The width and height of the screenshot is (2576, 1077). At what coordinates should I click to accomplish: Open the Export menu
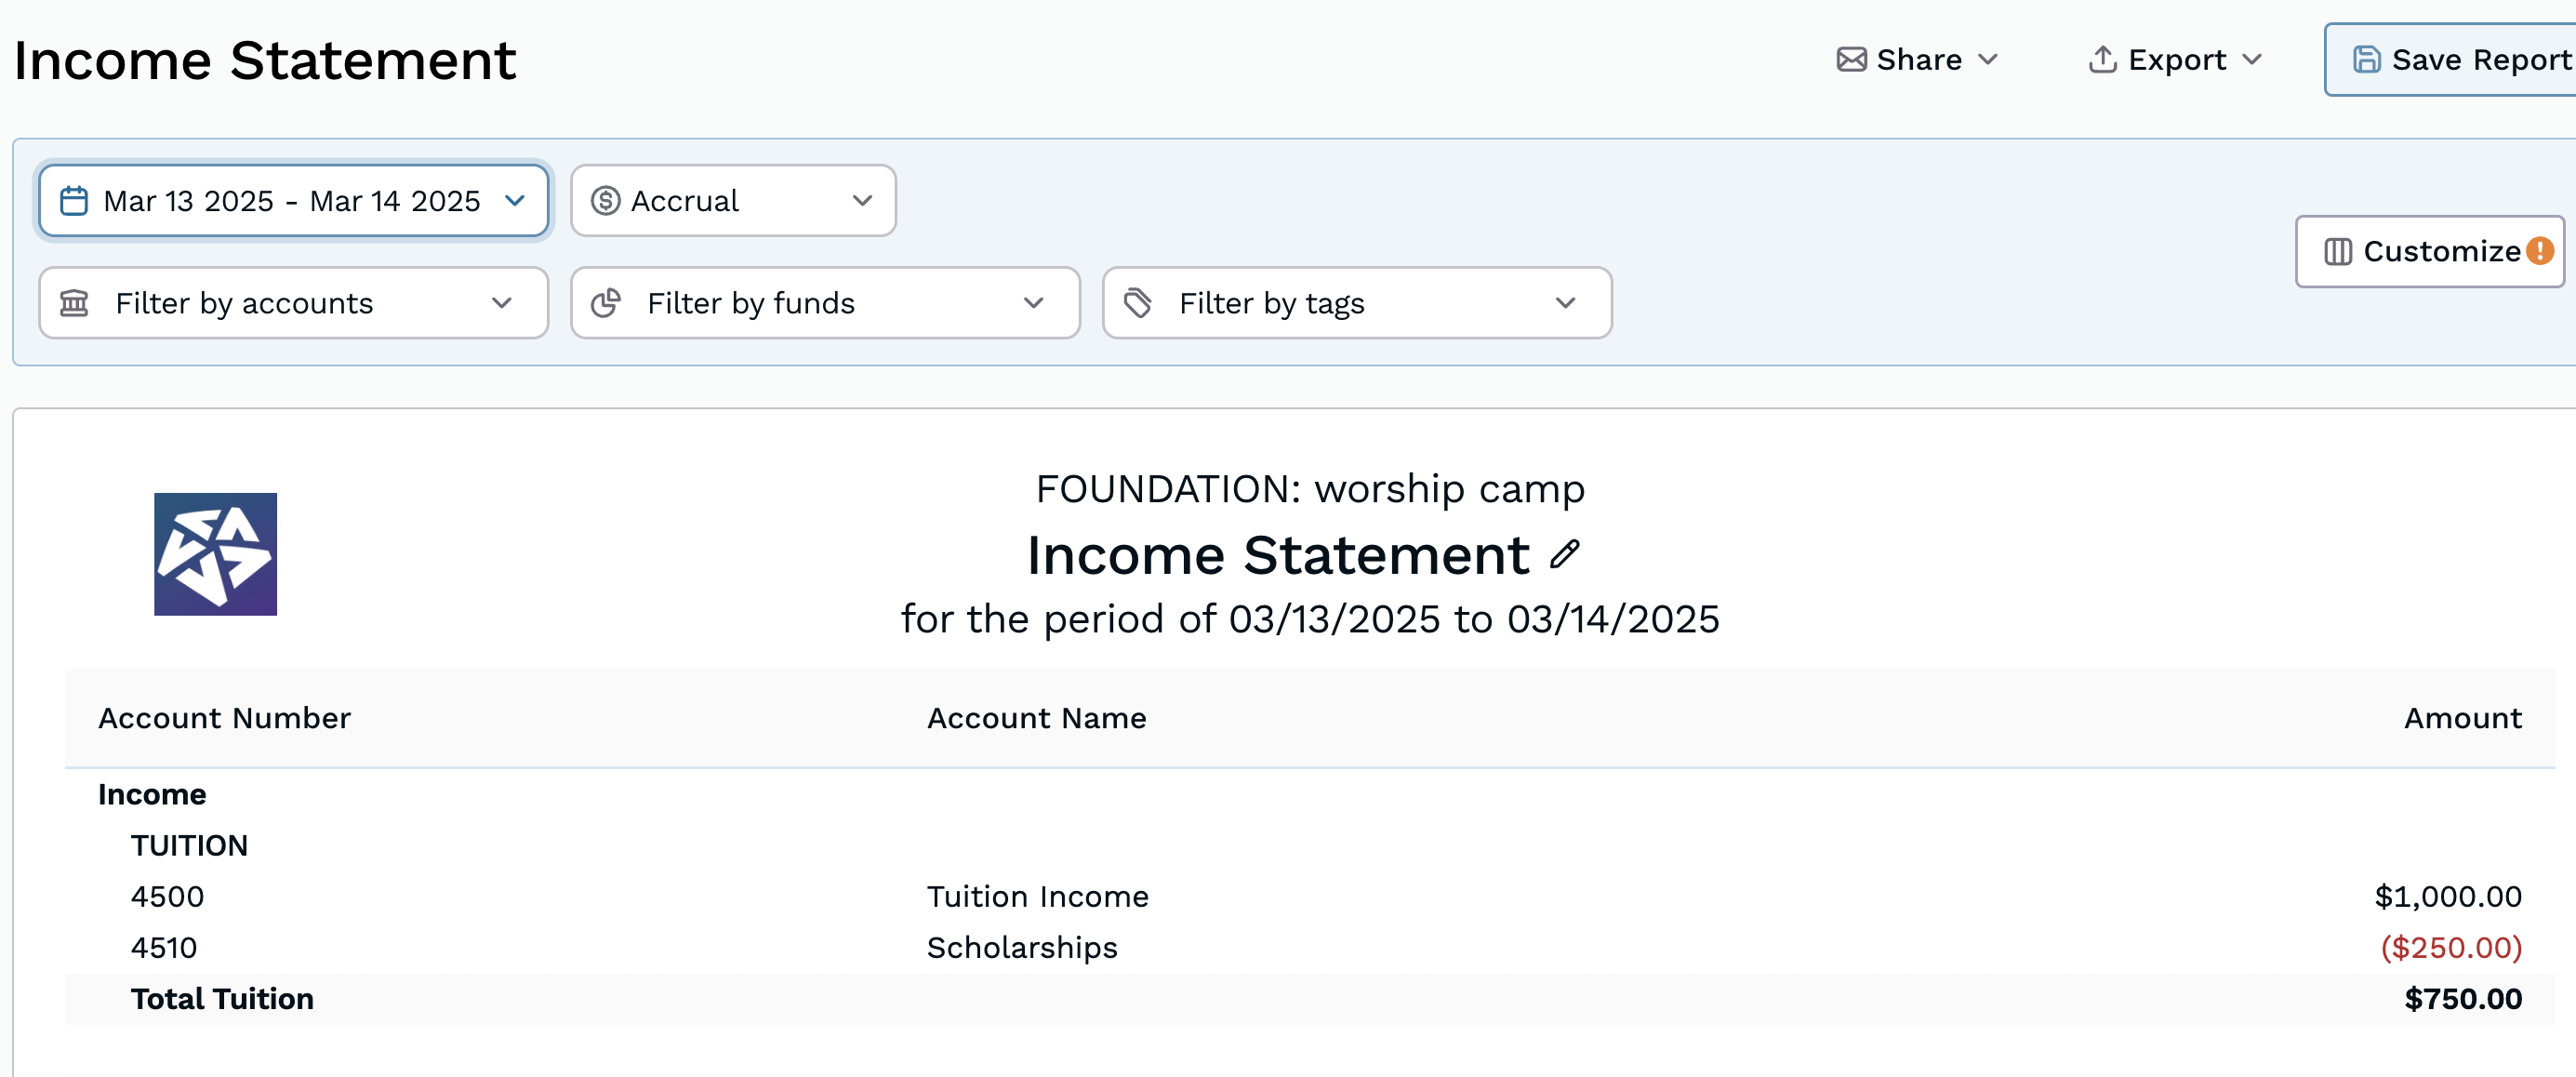click(x=2175, y=60)
